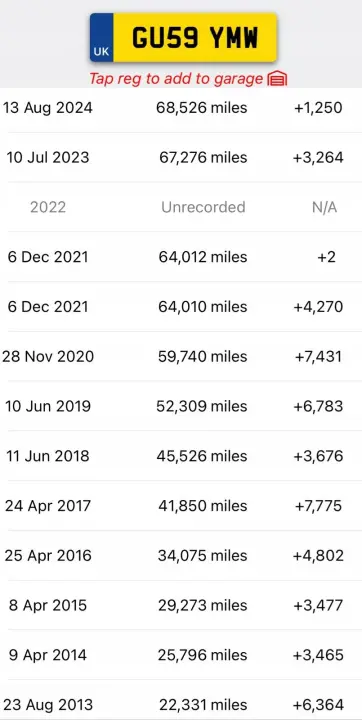Image resolution: width=362 pixels, height=720 pixels.
Task: Tap the blue UK badge on plate
Action: pyautogui.click(x=102, y=38)
